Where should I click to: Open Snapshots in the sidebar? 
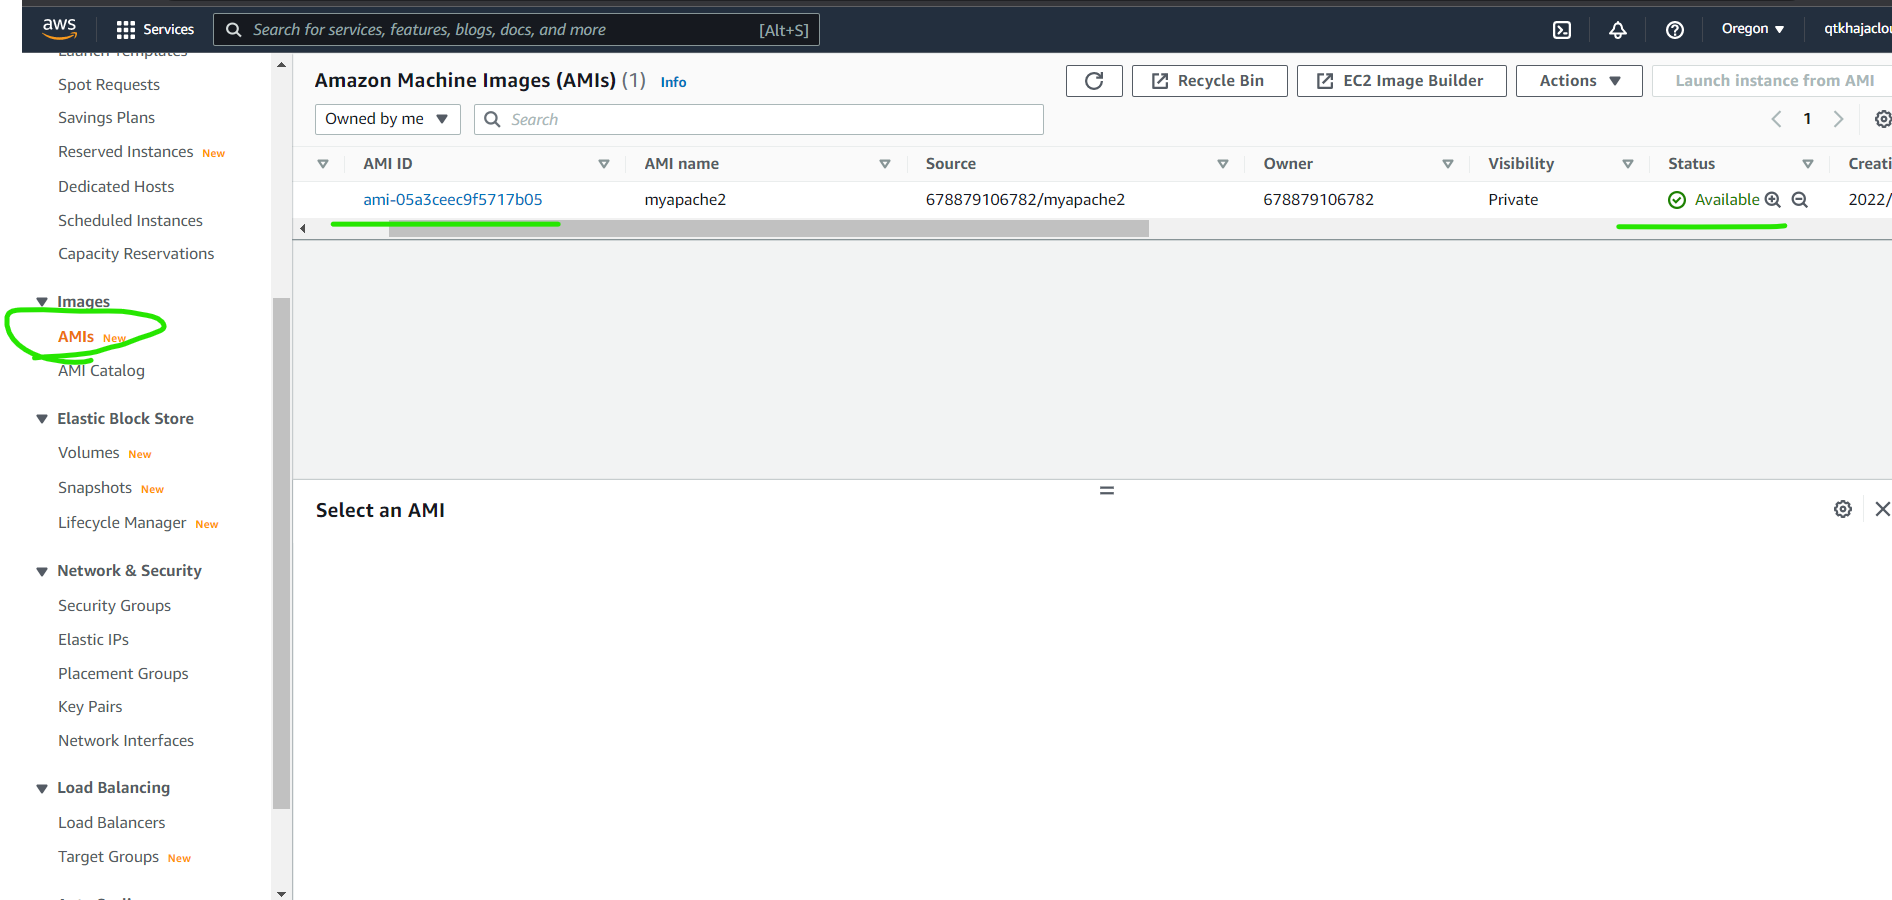click(x=95, y=488)
